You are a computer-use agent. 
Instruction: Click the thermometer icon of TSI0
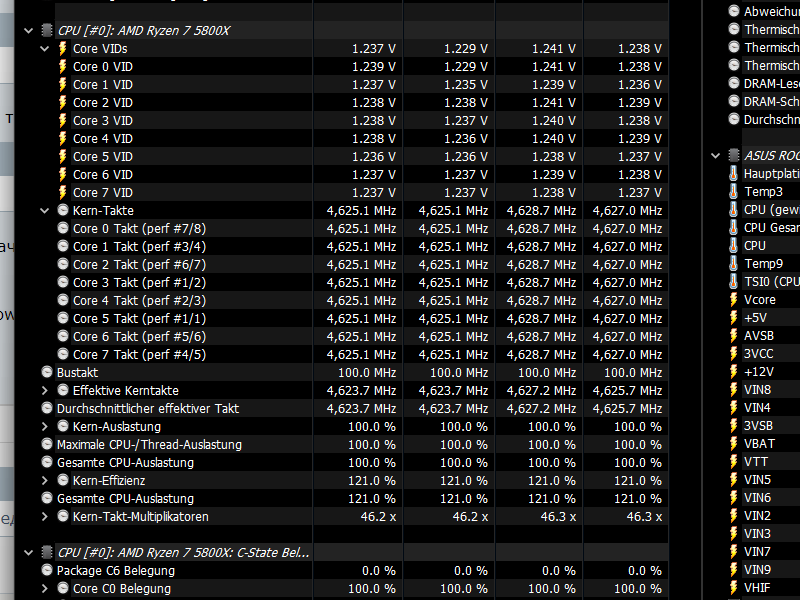pyautogui.click(x=733, y=282)
